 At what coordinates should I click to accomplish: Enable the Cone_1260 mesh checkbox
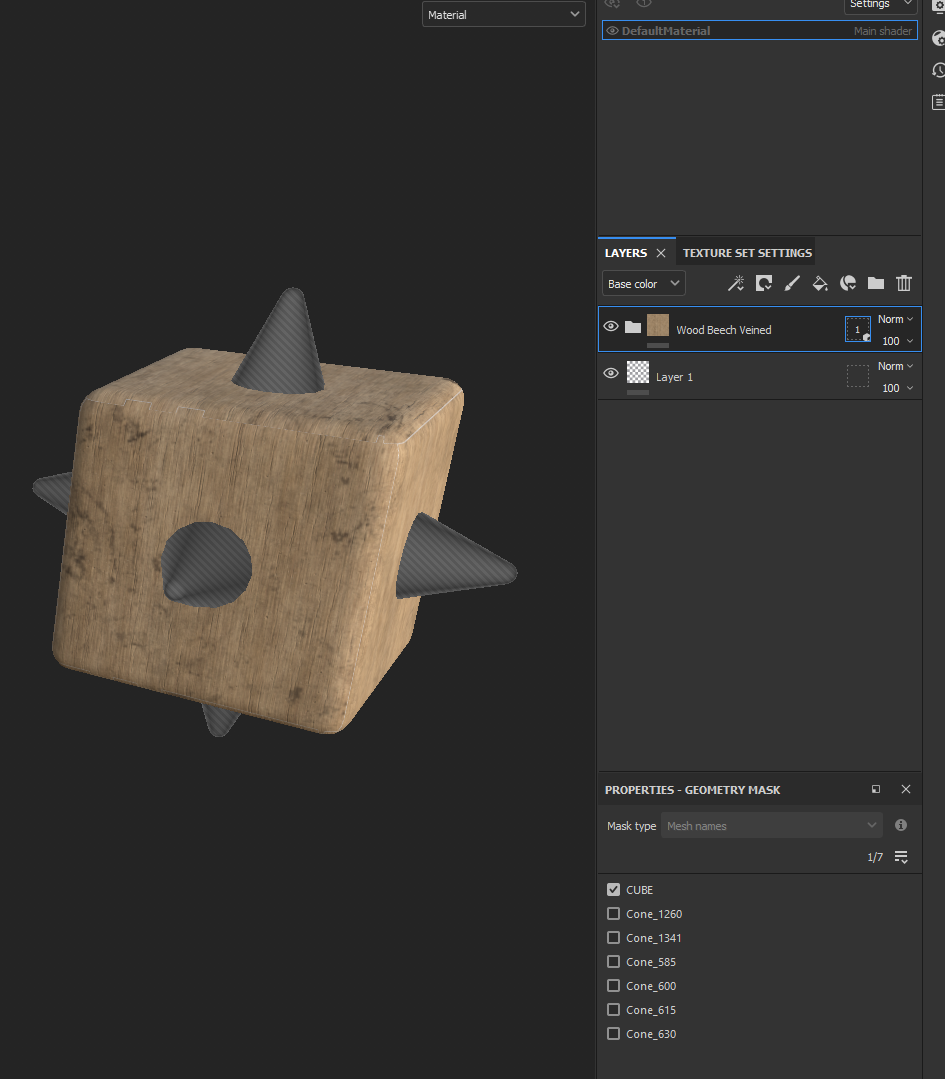point(613,913)
